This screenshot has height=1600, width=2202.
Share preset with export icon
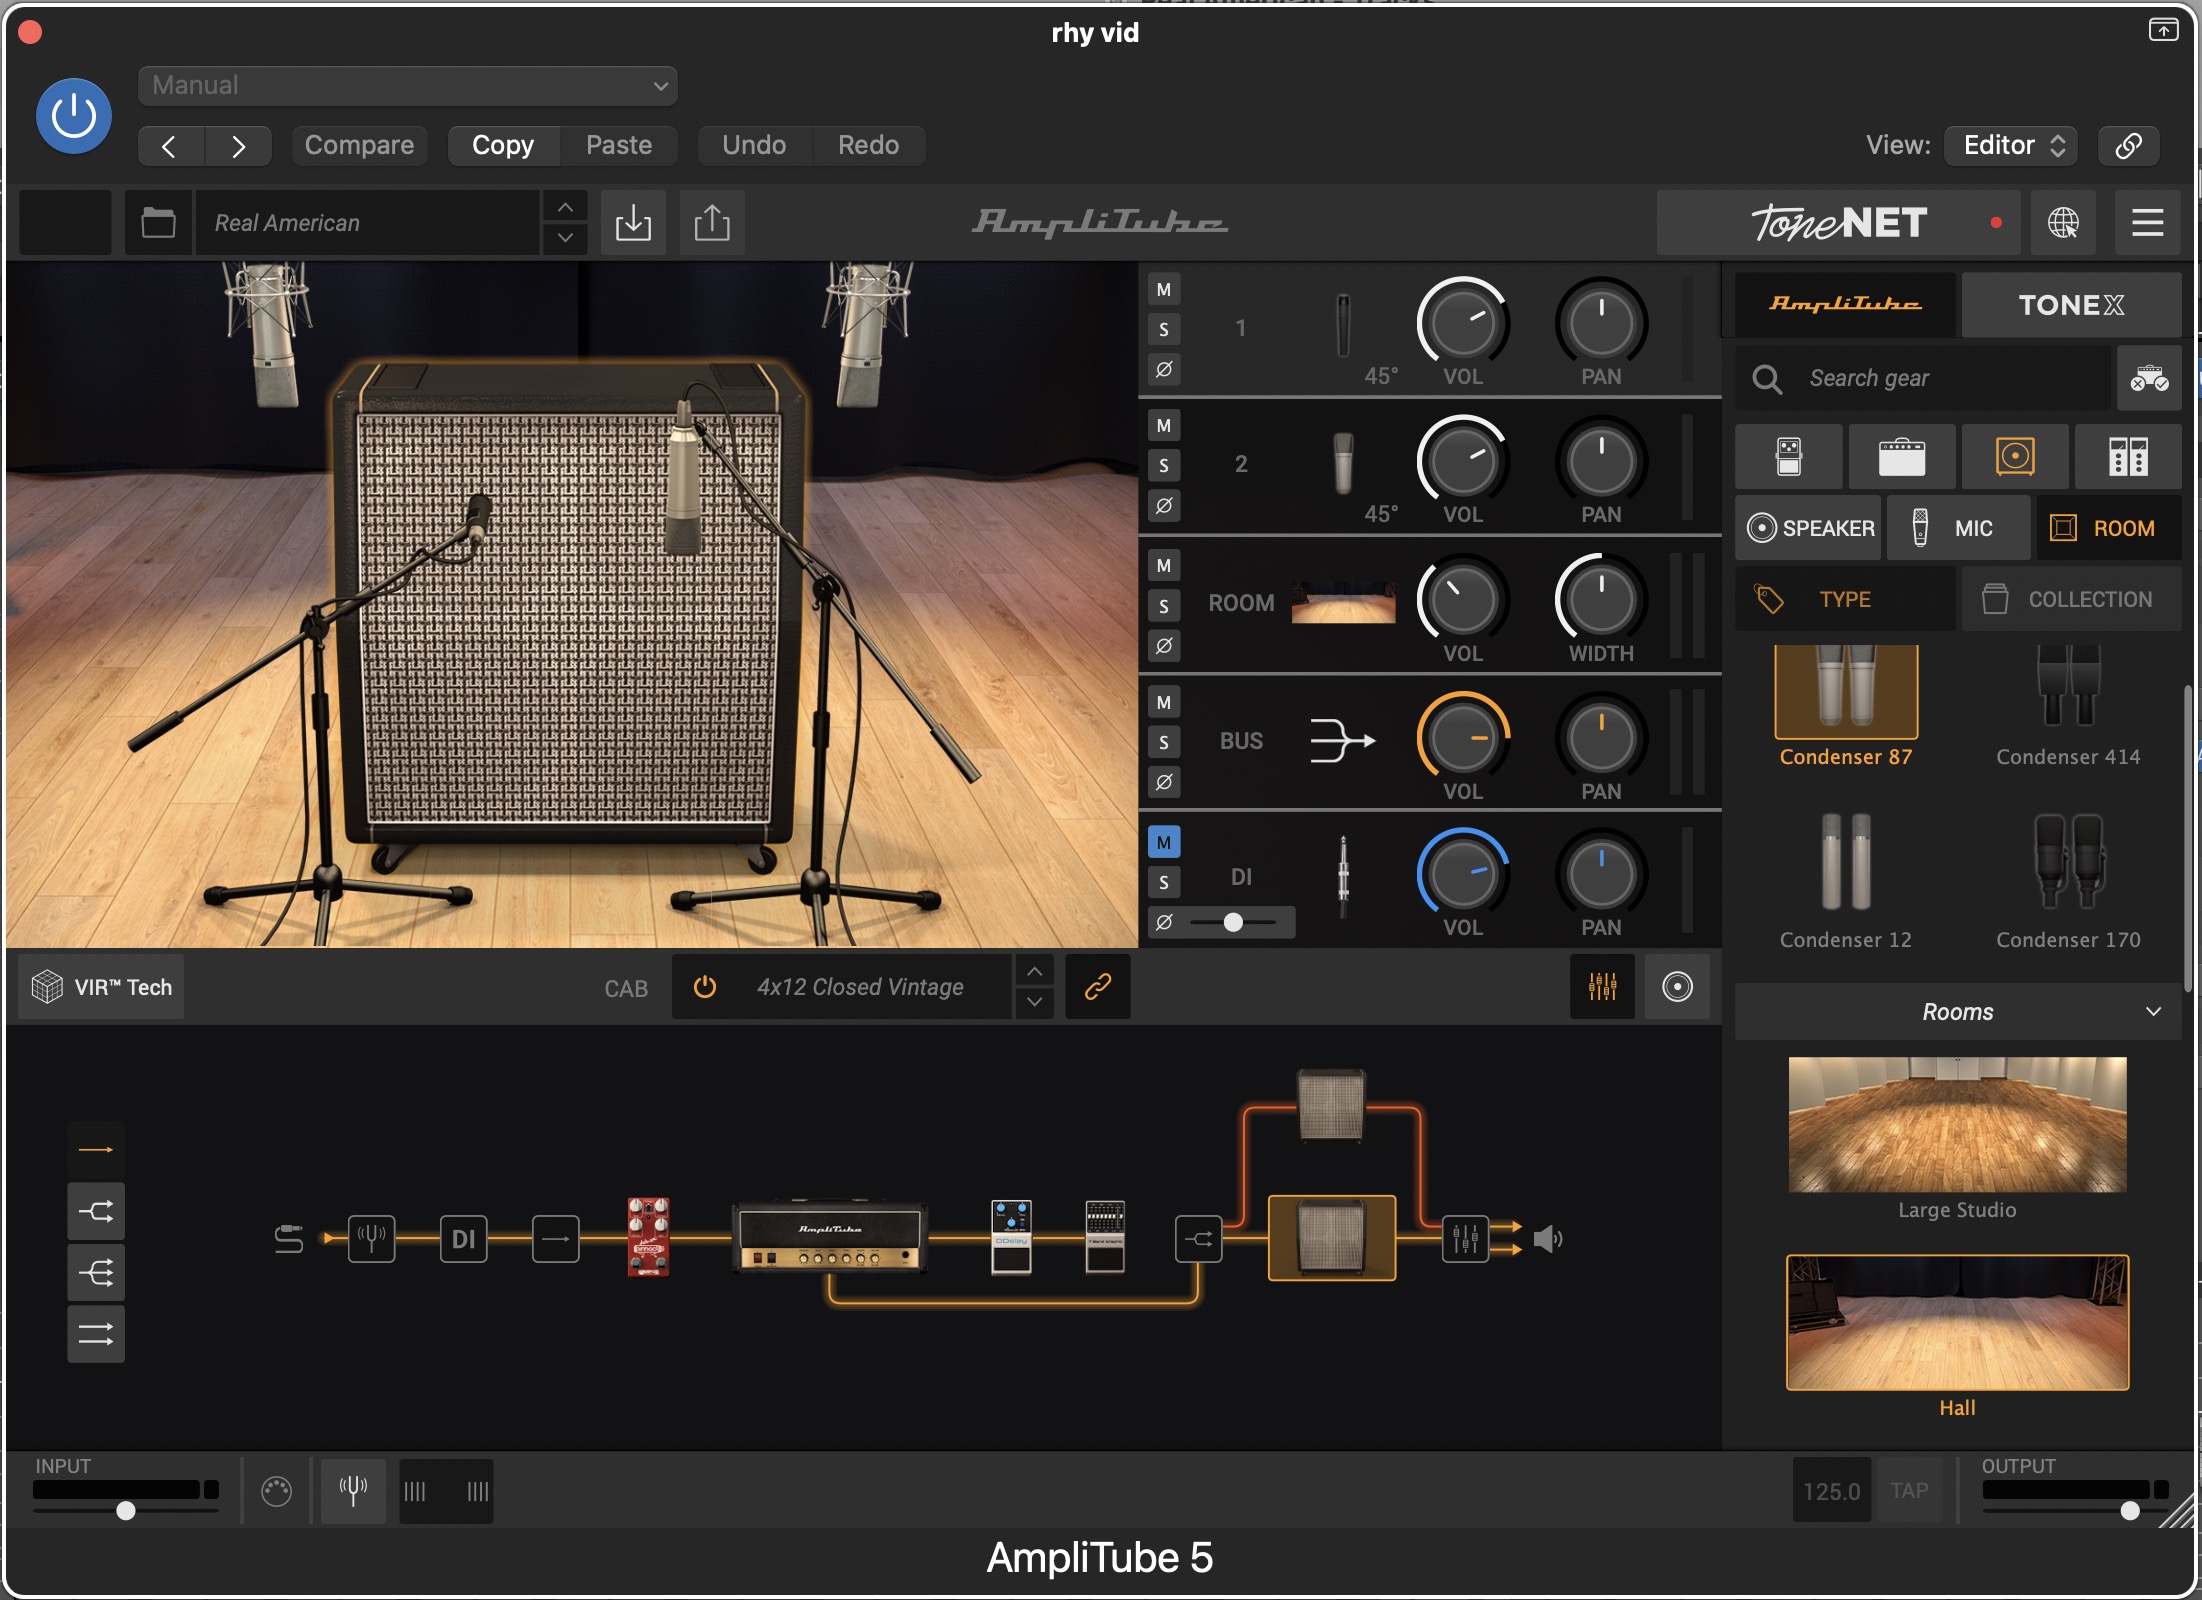[712, 222]
